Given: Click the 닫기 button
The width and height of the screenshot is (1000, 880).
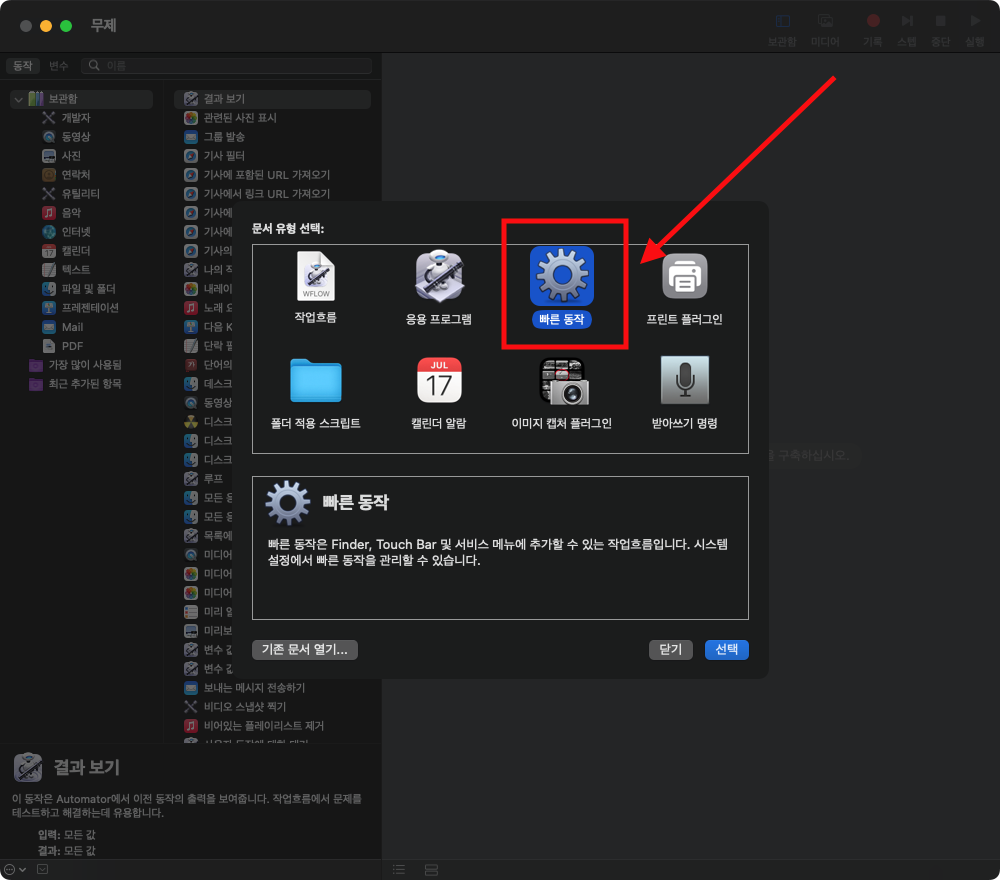Looking at the screenshot, I should [670, 649].
